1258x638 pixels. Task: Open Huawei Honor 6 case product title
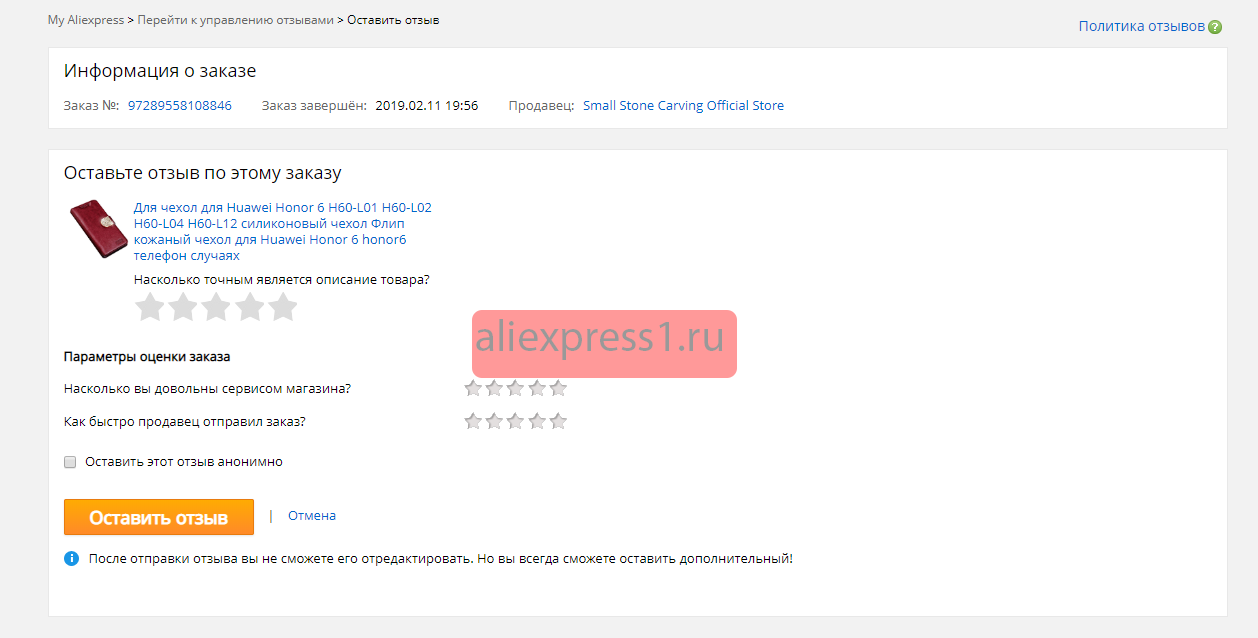click(x=283, y=231)
